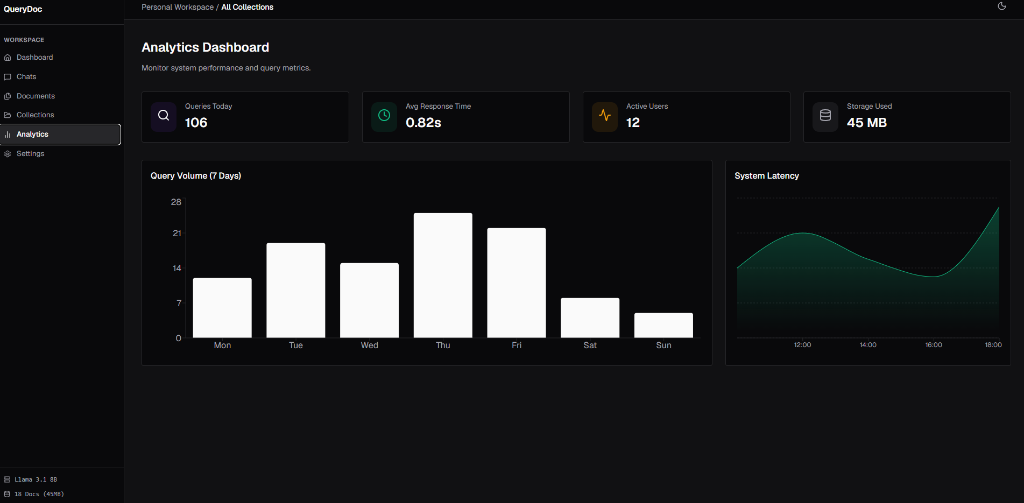The width and height of the screenshot is (1024, 503).
Task: Click All Collections breadcrumb
Action: (x=248, y=7)
